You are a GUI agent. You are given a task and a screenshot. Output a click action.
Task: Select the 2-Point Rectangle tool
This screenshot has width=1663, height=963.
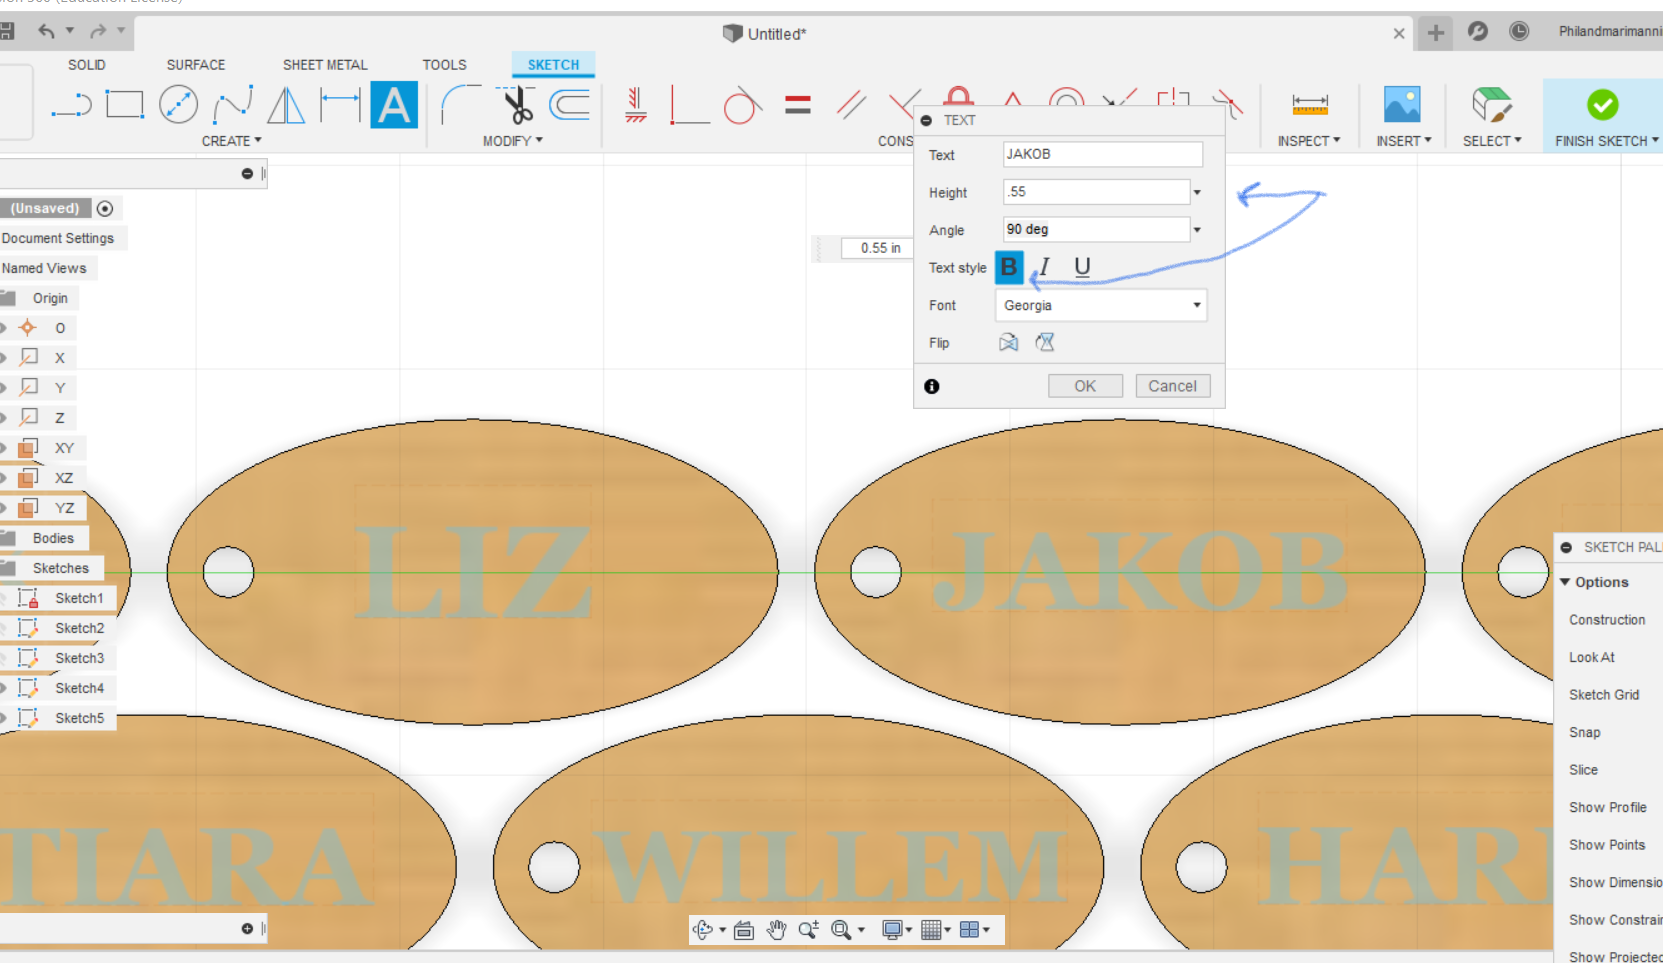click(124, 104)
